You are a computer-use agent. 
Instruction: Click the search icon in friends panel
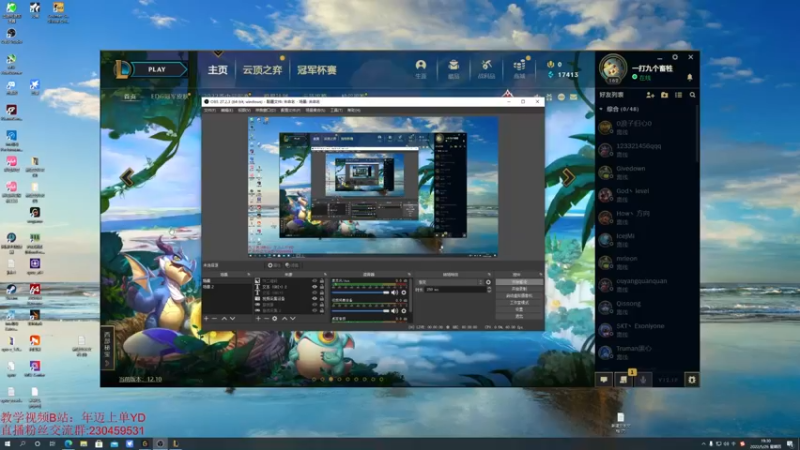tap(692, 95)
